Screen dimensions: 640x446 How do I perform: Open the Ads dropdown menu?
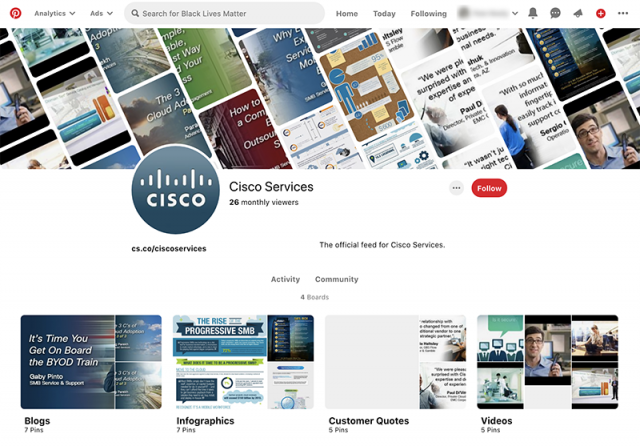click(101, 13)
